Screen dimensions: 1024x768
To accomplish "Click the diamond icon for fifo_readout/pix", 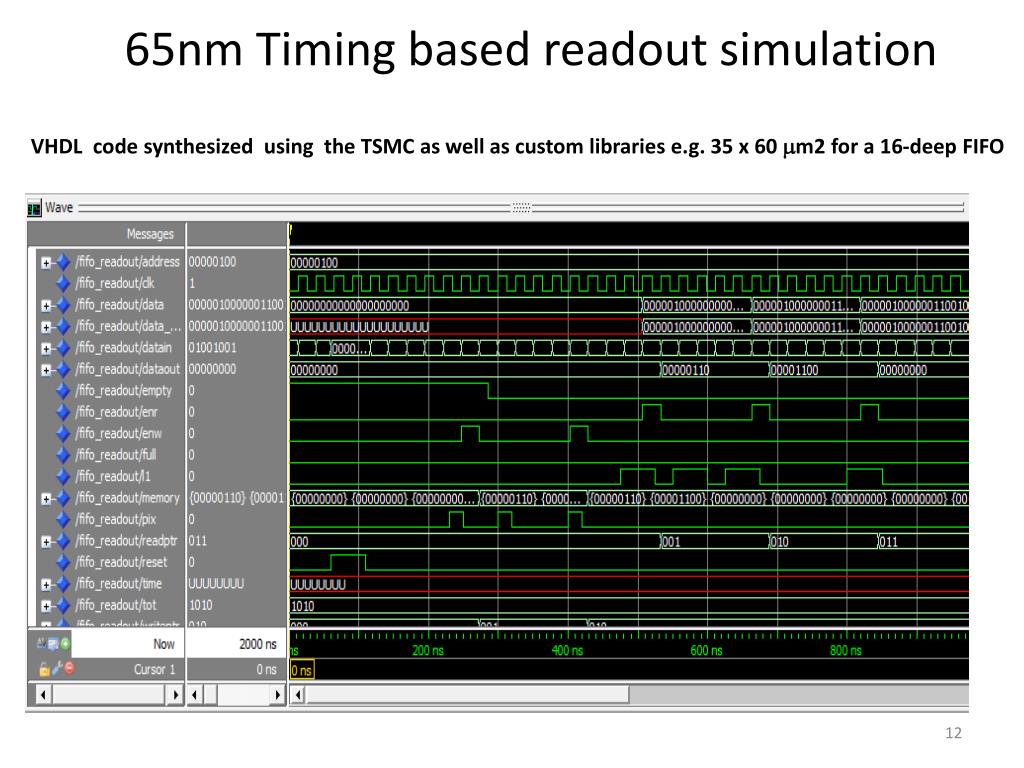I will coord(63,520).
